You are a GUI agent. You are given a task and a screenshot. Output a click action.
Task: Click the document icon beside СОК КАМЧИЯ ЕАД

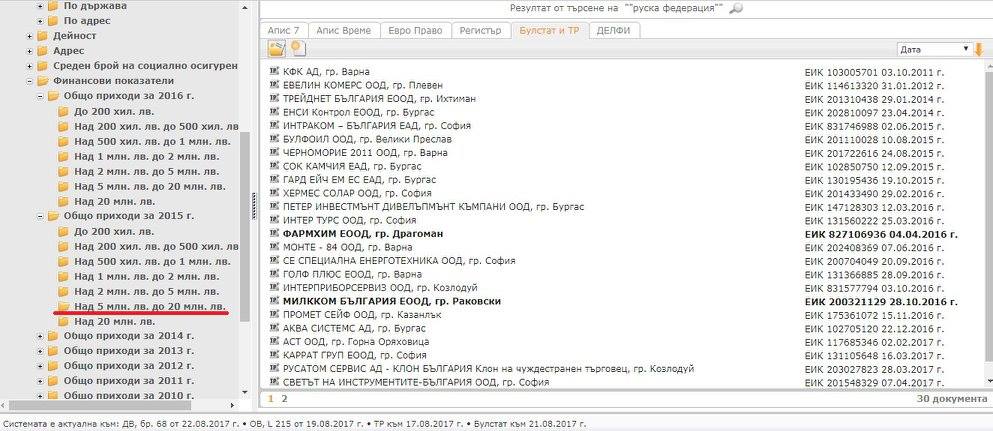[274, 166]
